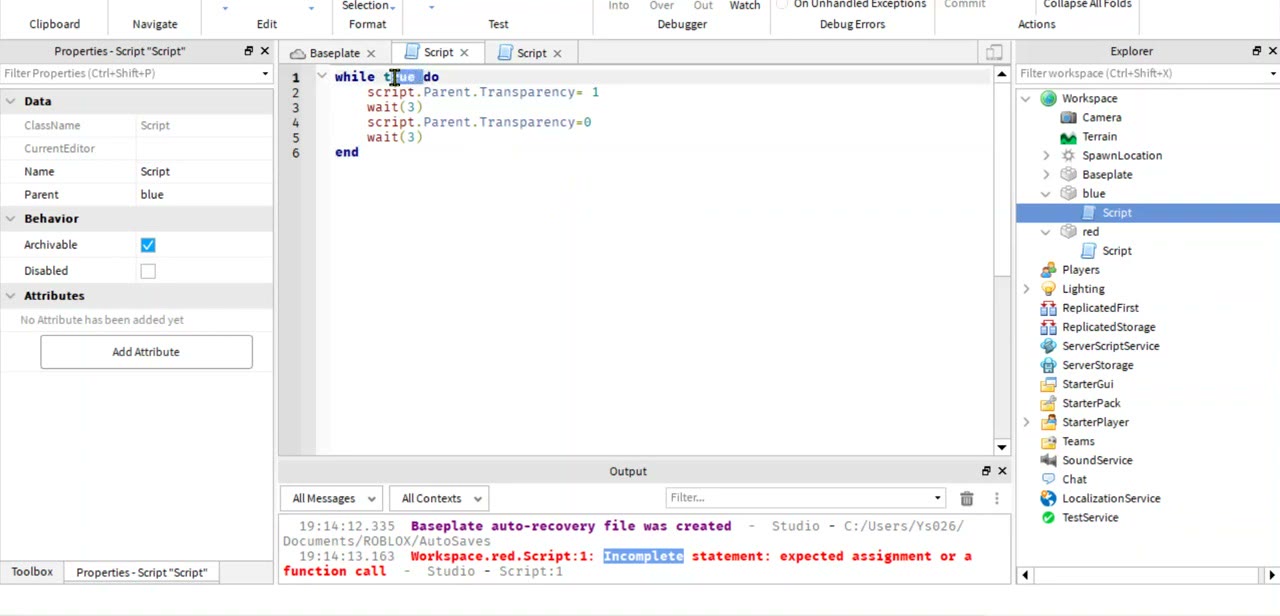Select TestService in Explorer

tap(1090, 517)
